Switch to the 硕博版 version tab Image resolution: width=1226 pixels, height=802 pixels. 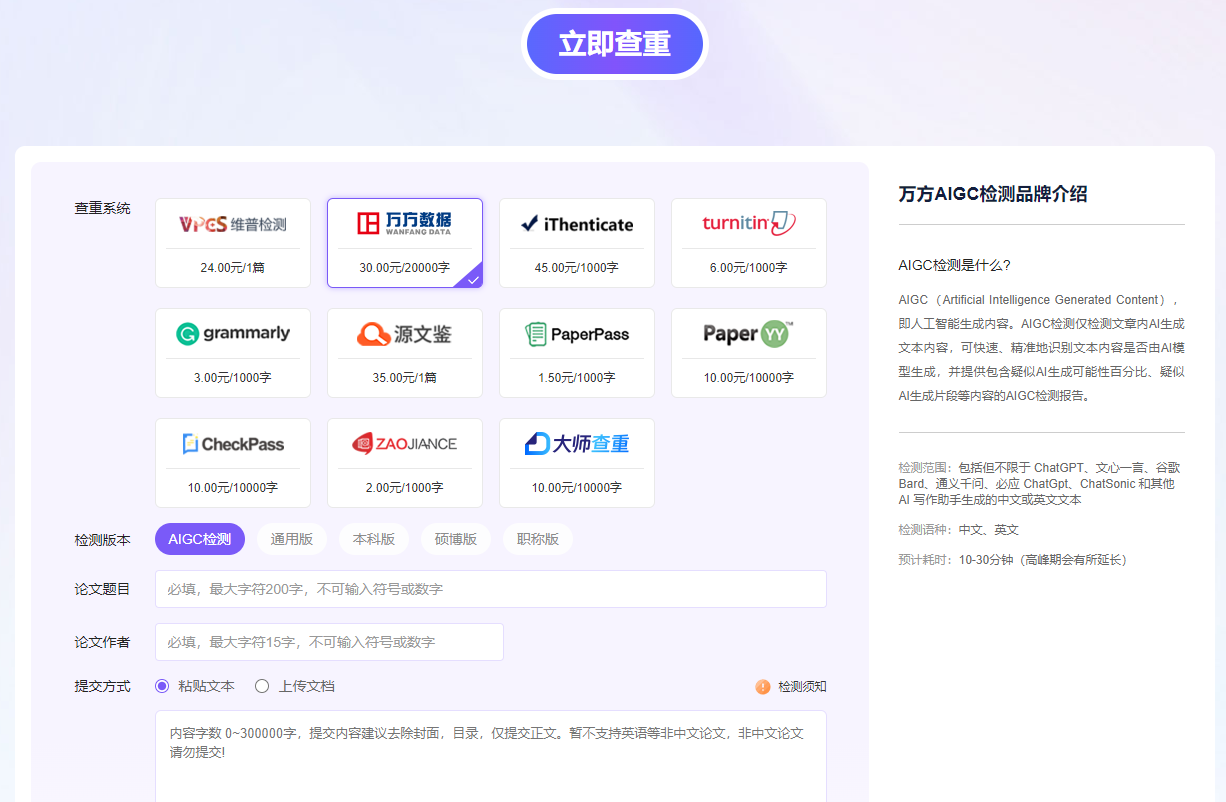(456, 539)
